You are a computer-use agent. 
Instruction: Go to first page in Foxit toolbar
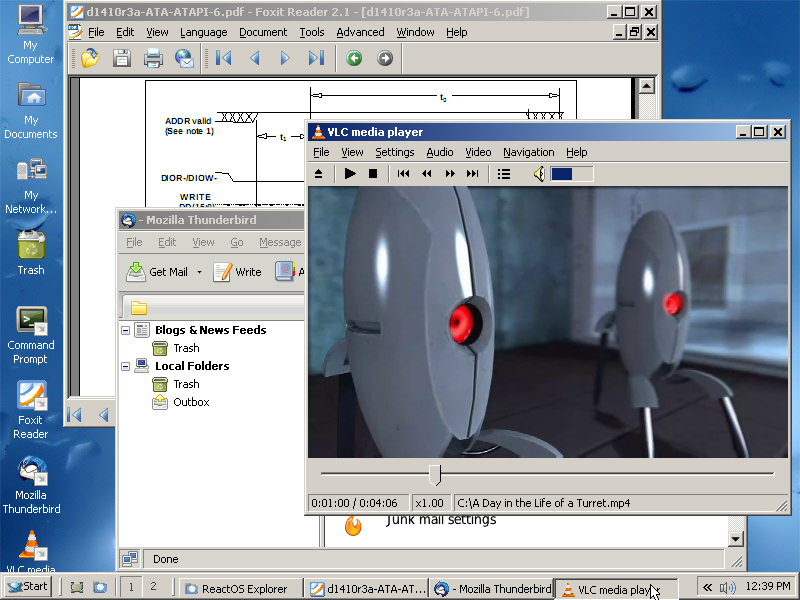tap(224, 58)
